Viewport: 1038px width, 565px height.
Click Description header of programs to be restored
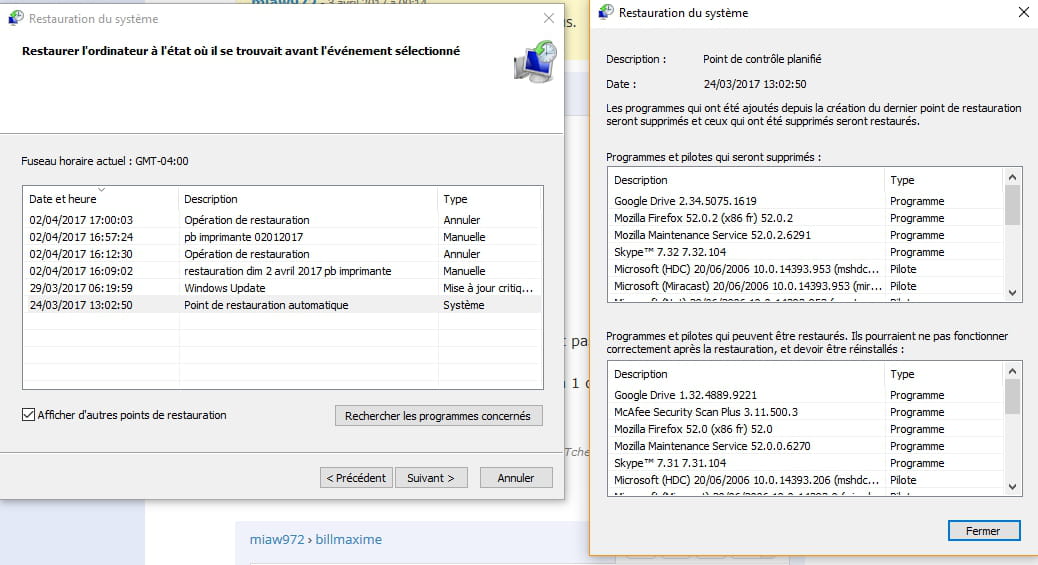coord(746,374)
